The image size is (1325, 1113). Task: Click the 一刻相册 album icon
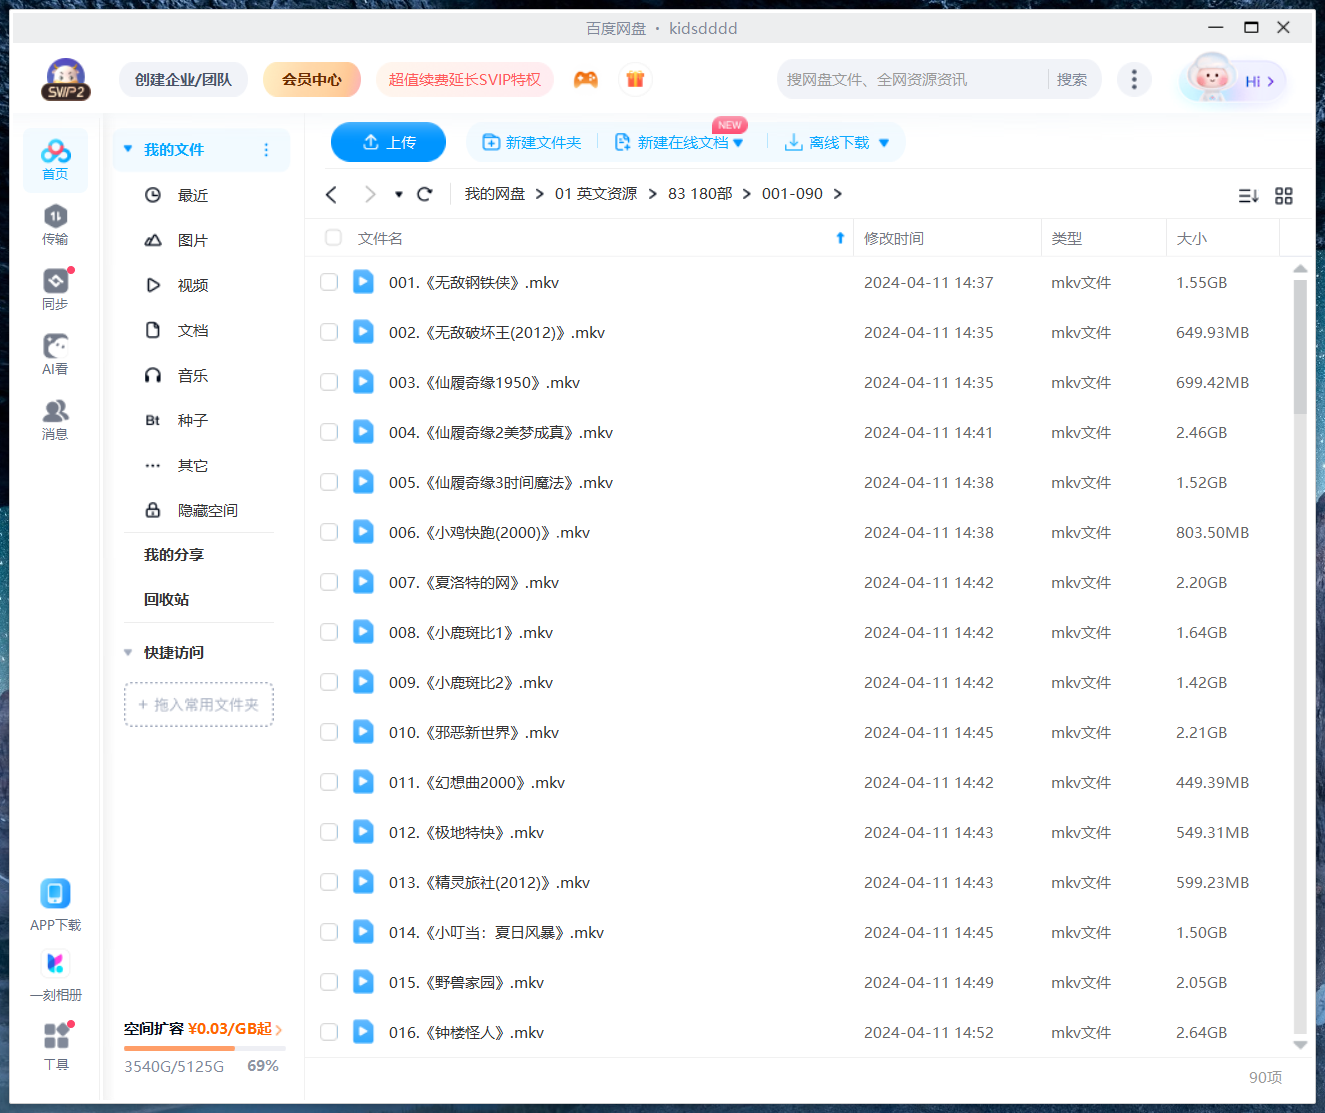pyautogui.click(x=55, y=963)
